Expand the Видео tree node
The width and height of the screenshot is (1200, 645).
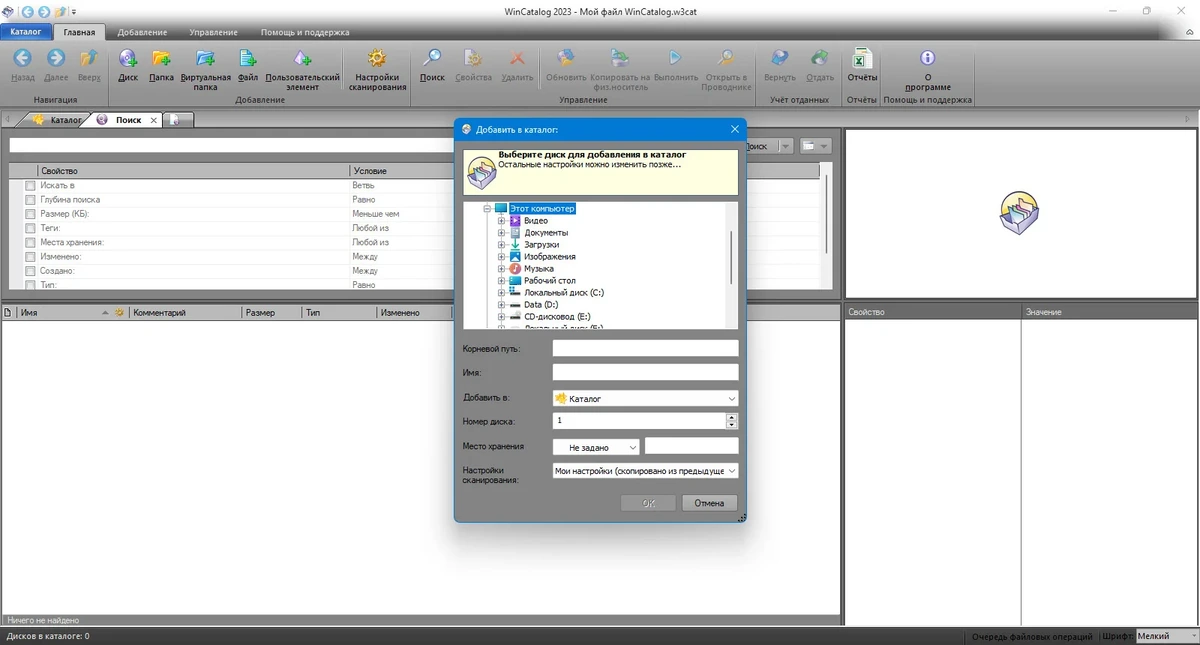(502, 220)
